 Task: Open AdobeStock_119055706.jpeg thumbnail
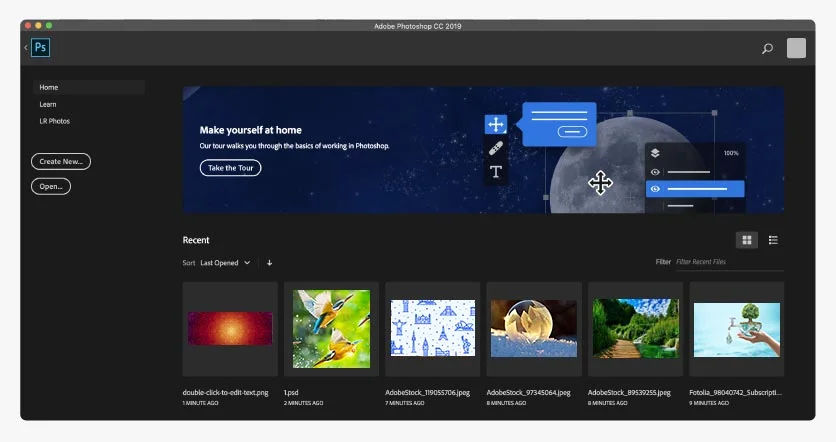(x=432, y=329)
